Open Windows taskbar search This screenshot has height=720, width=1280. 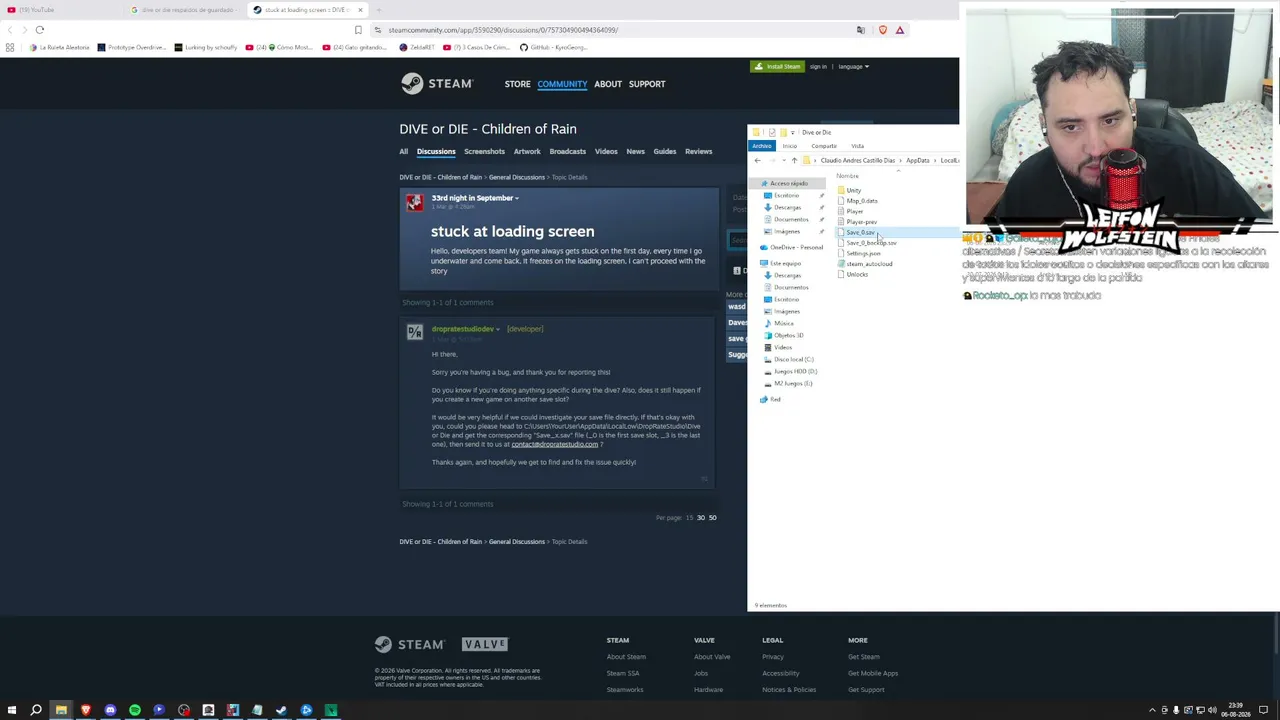tap(36, 710)
